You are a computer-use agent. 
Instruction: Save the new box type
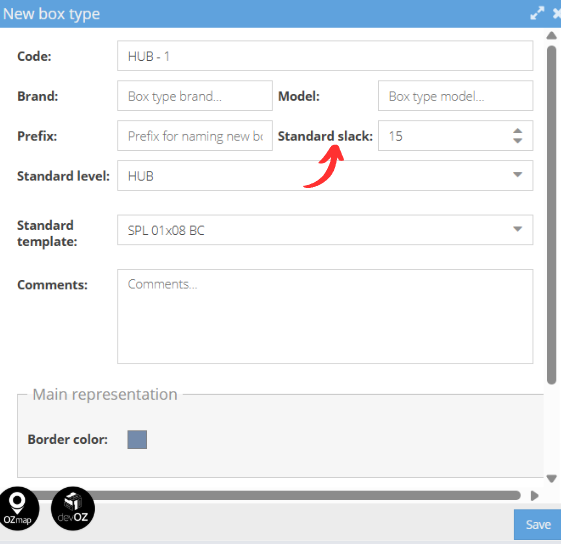click(538, 525)
